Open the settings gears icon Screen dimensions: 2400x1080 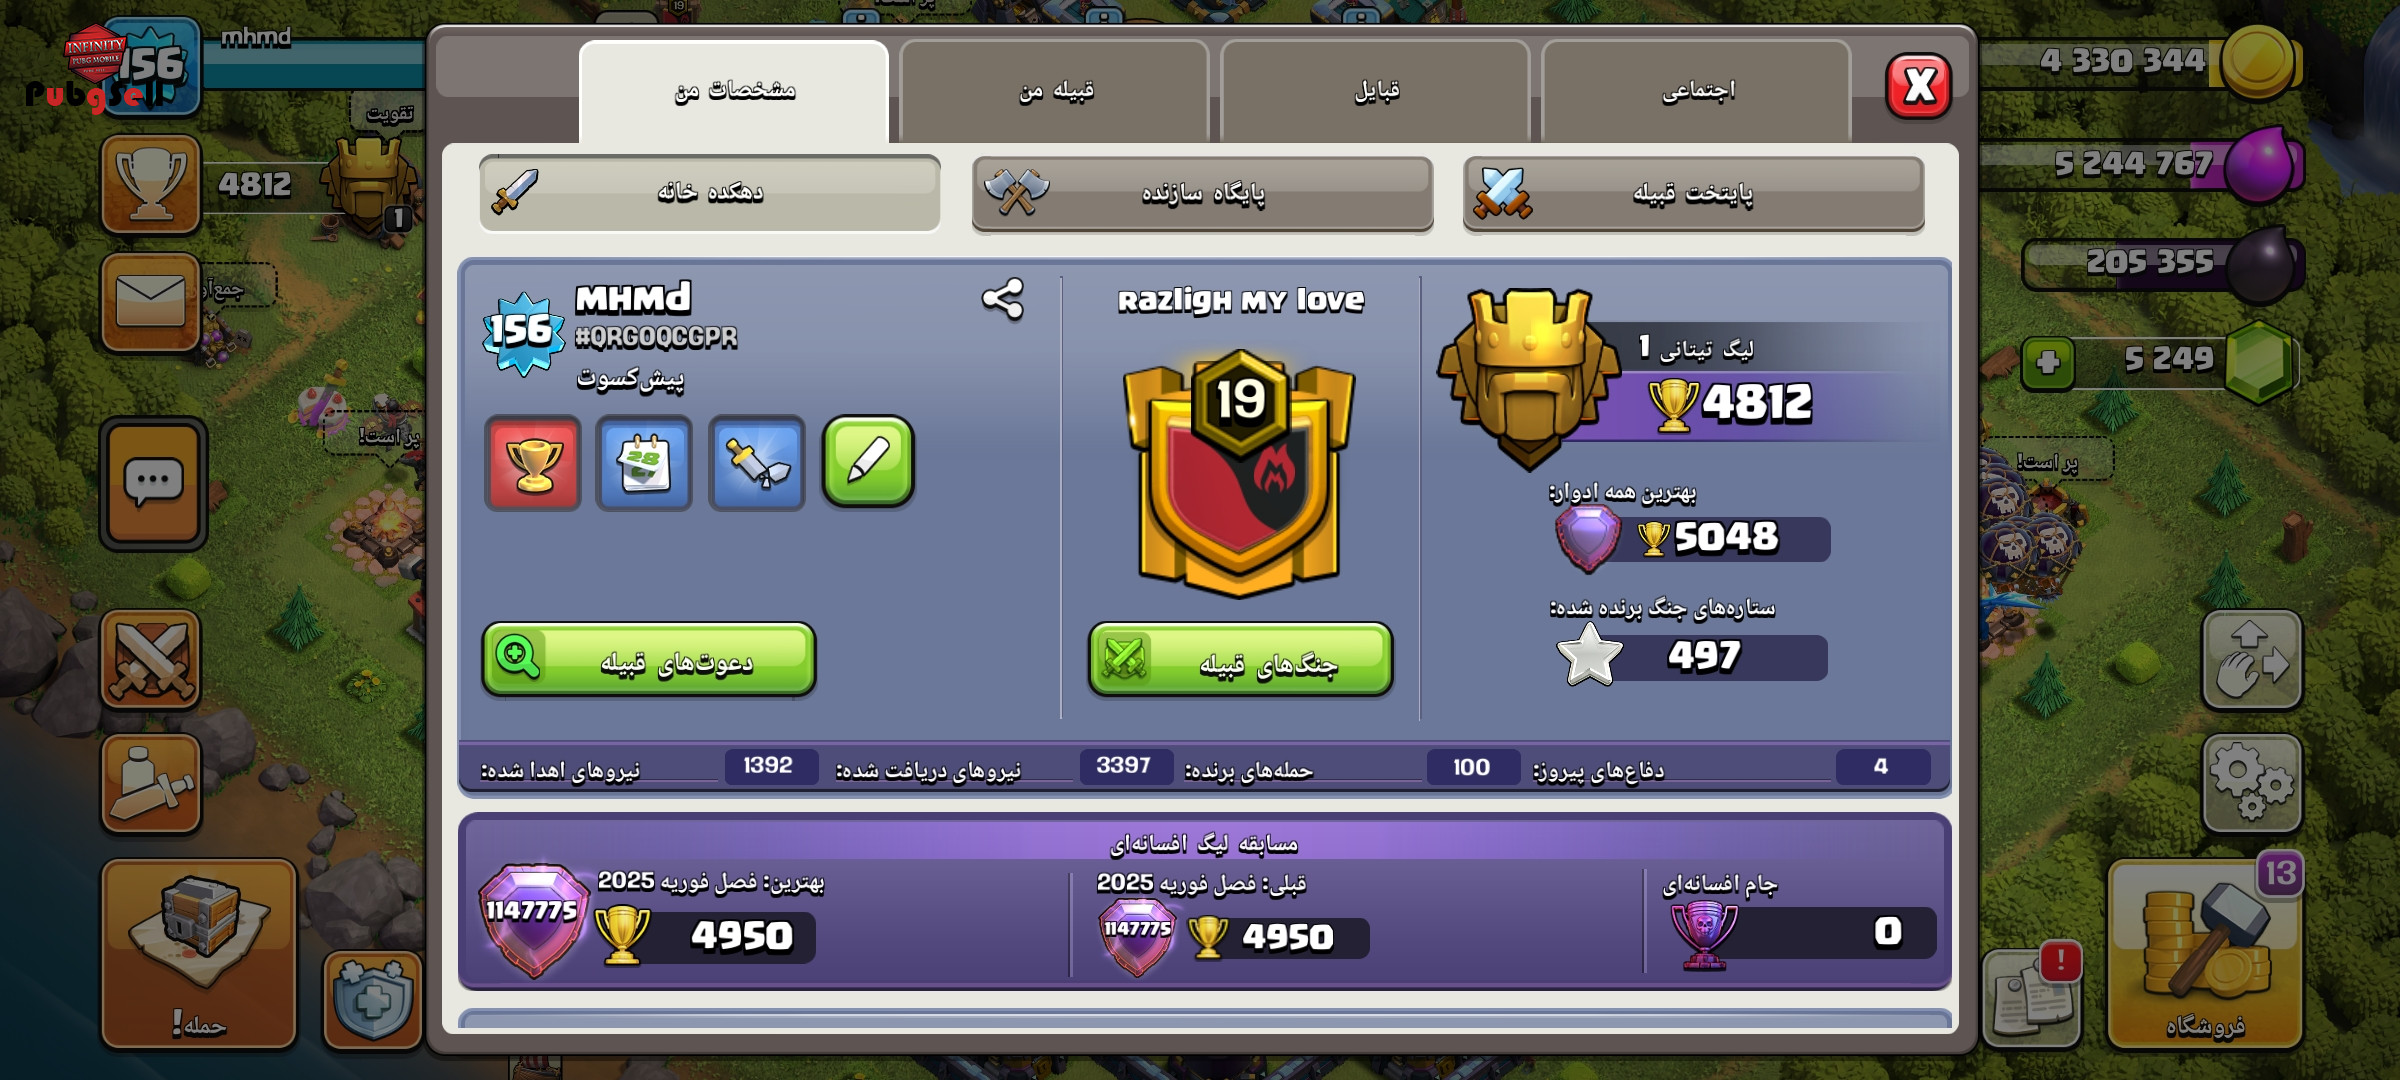click(2252, 783)
